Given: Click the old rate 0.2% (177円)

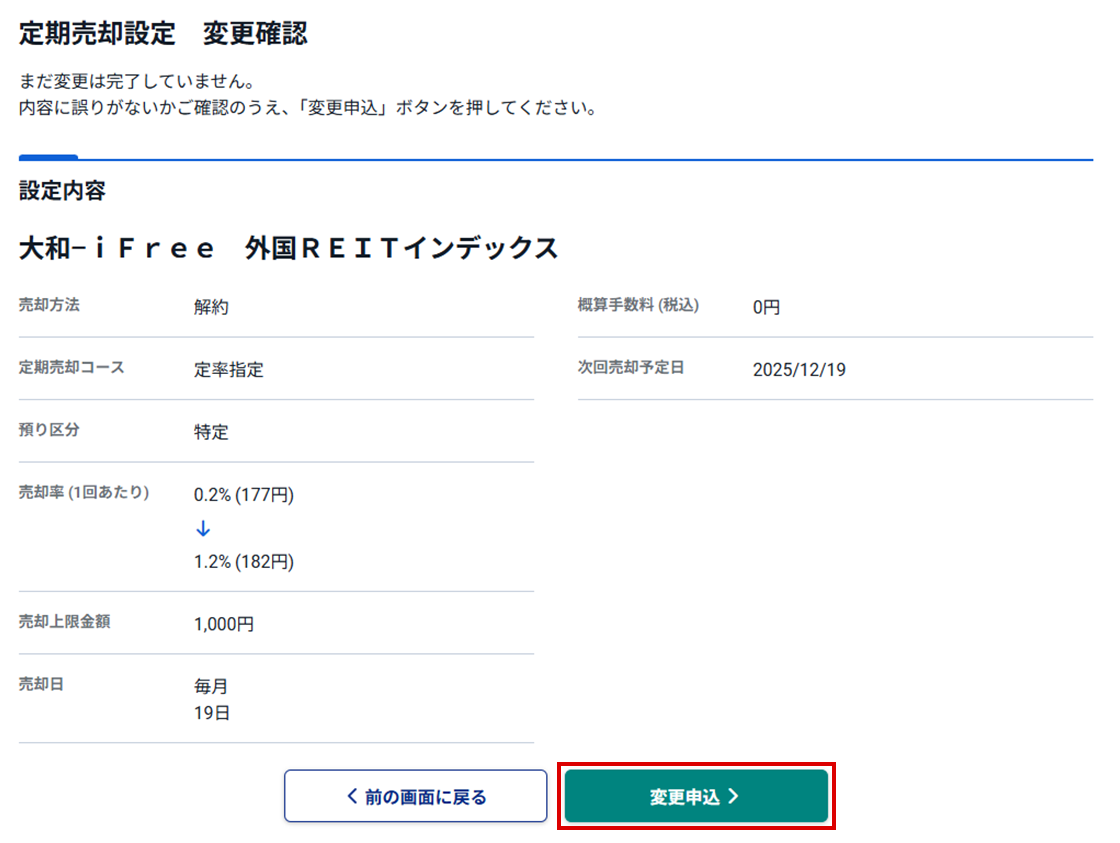Looking at the screenshot, I should tap(244, 495).
